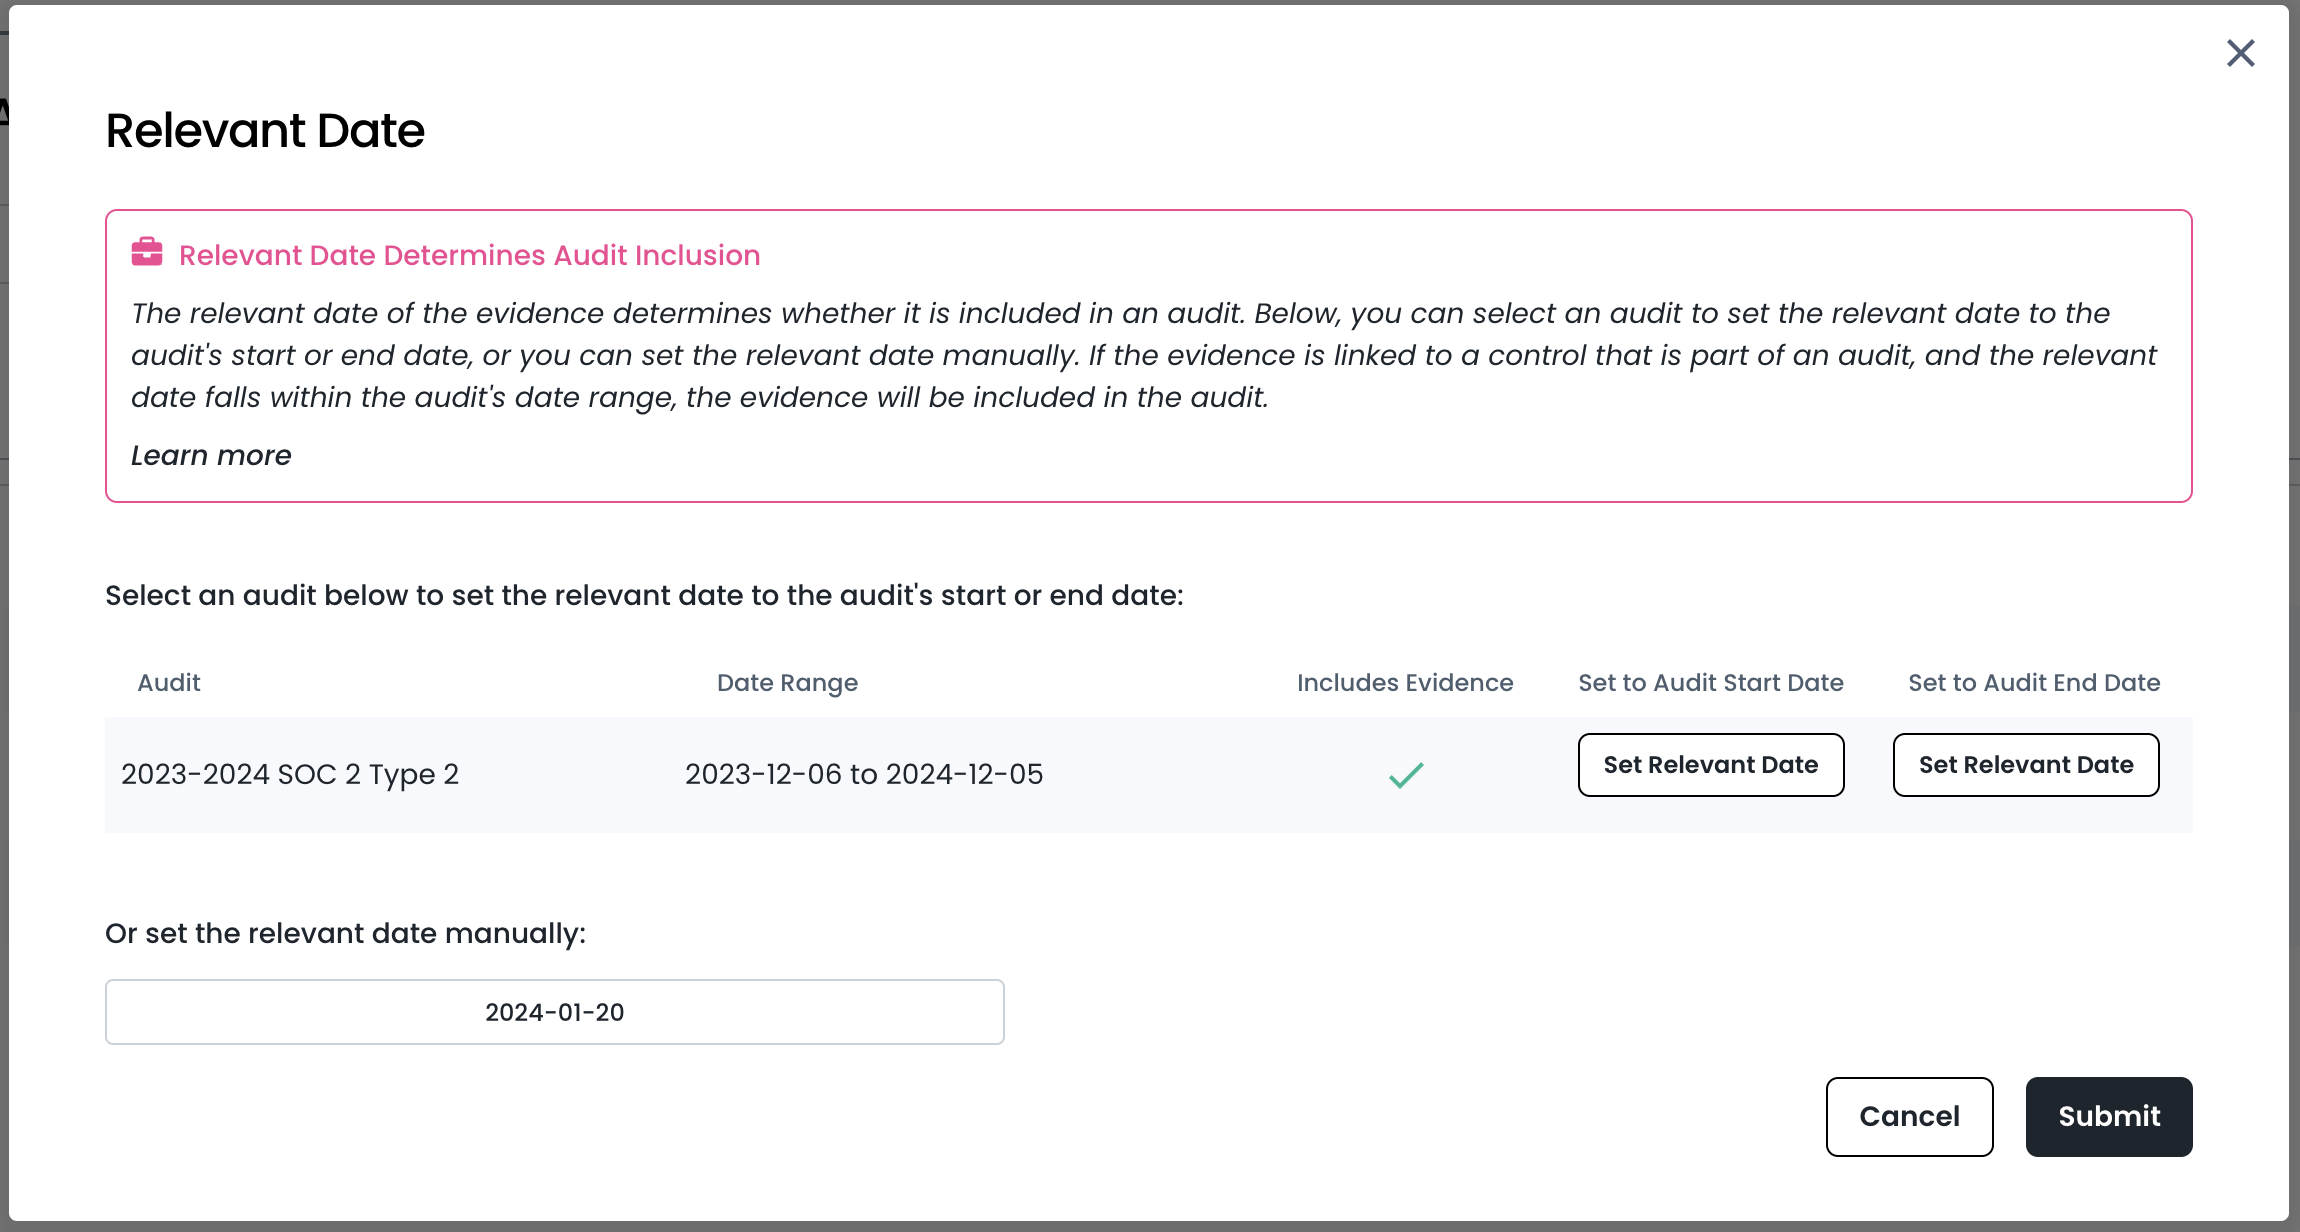Click the pink briefcase icon in info banner

147,252
